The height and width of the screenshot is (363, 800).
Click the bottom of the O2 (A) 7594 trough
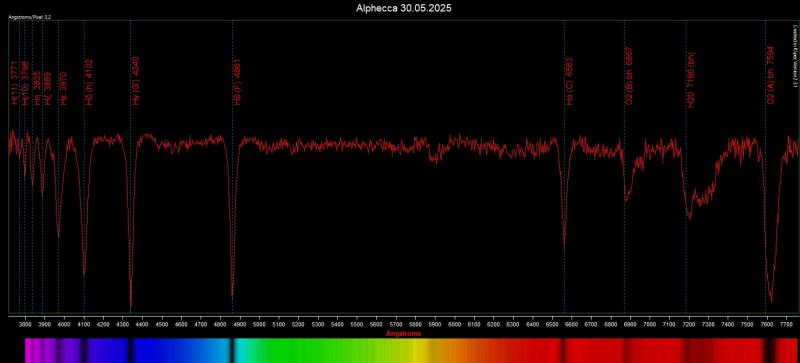(x=771, y=299)
